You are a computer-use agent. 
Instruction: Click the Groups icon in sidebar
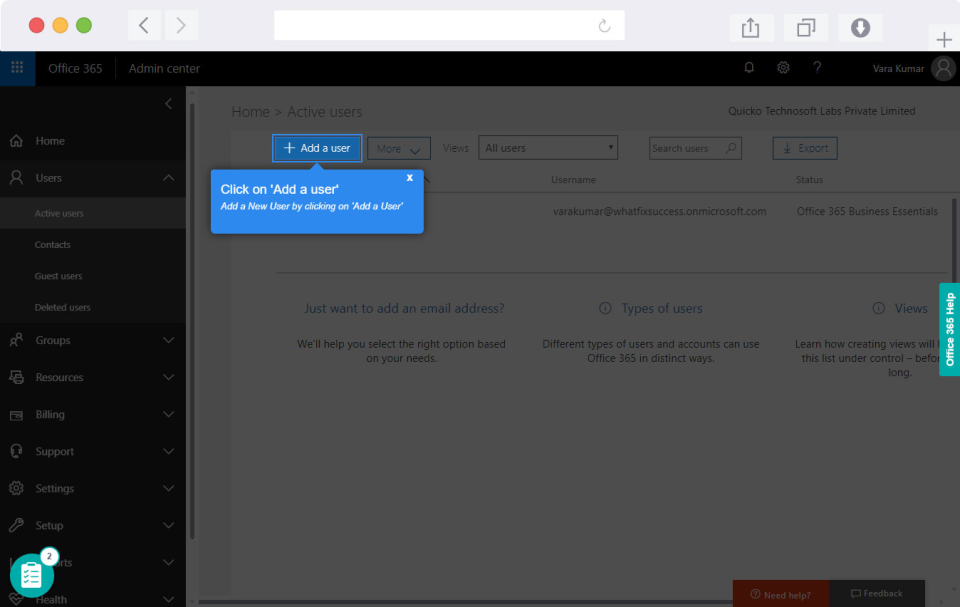(x=17, y=340)
